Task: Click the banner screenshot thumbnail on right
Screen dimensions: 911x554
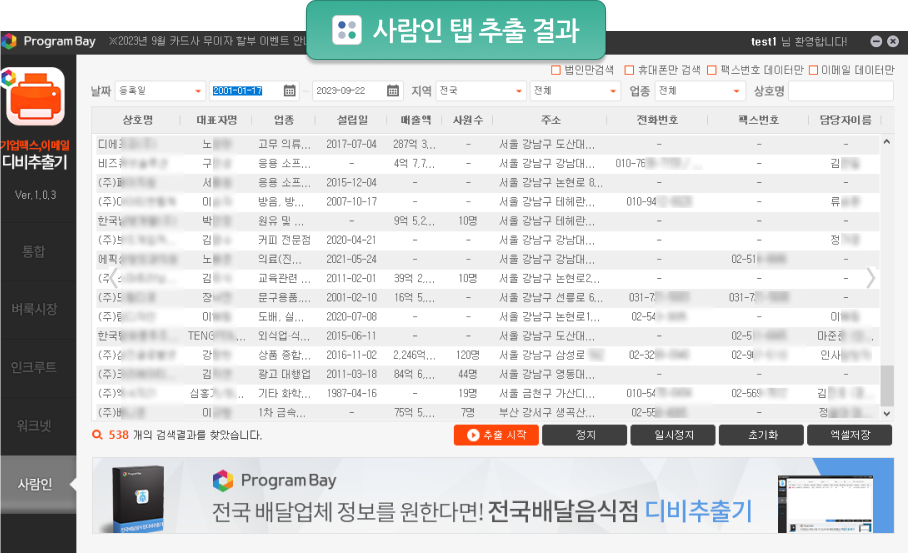Action: pyautogui.click(x=825, y=503)
